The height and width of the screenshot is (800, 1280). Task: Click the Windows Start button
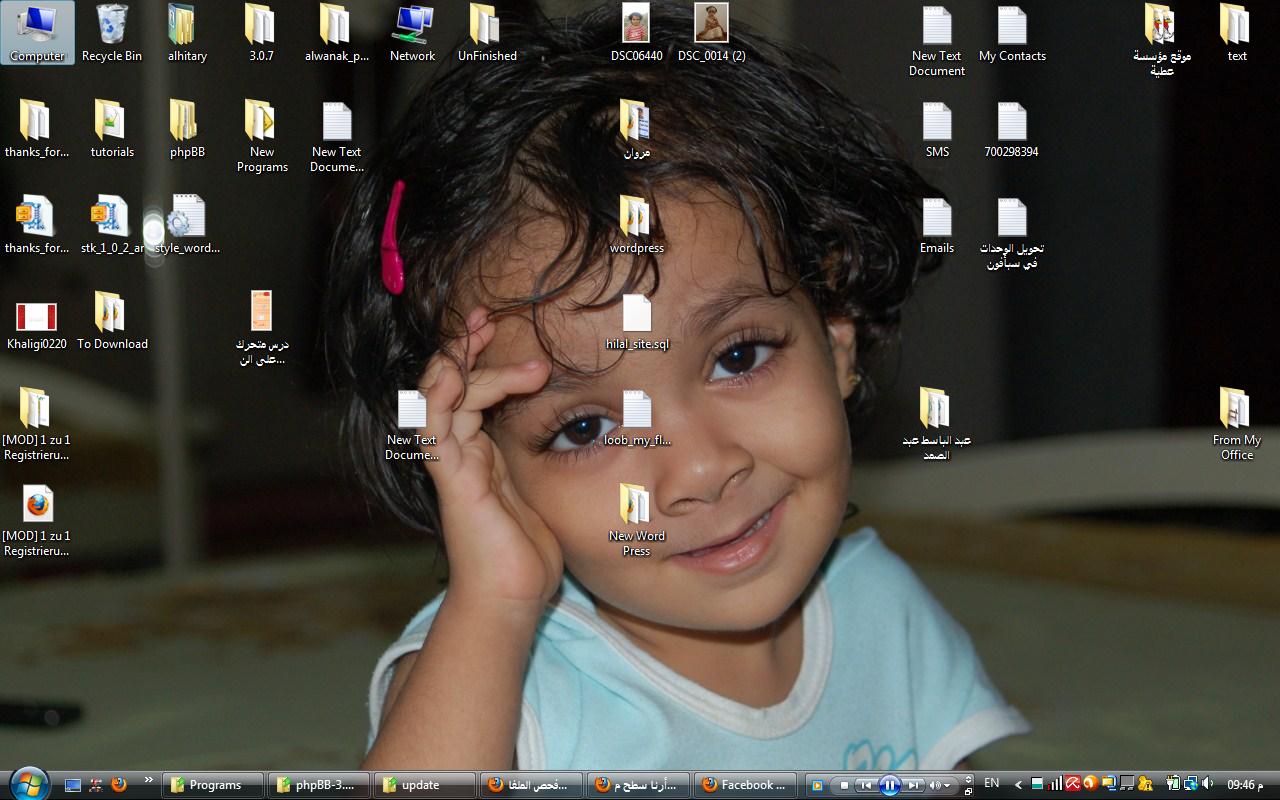(28, 782)
